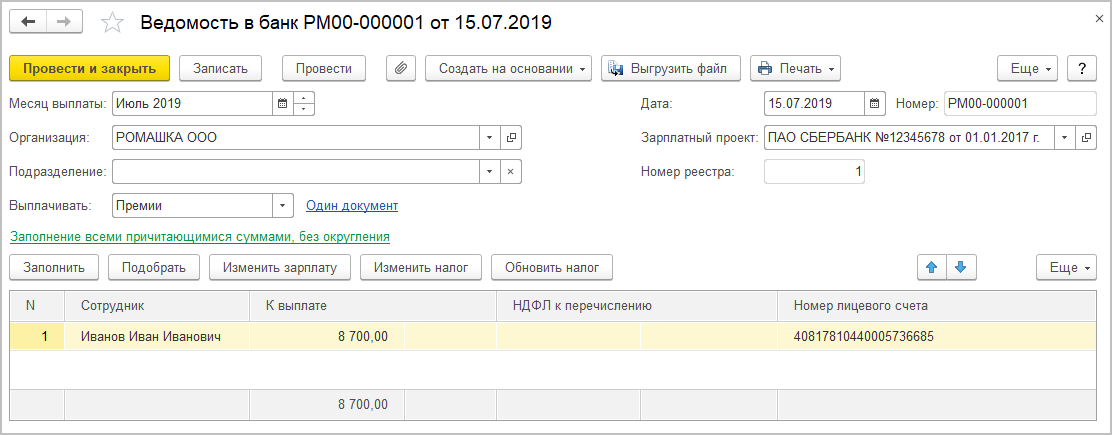Open calendar for Месяц выплаты field
Image resolution: width=1112 pixels, height=435 pixels.
point(282,103)
